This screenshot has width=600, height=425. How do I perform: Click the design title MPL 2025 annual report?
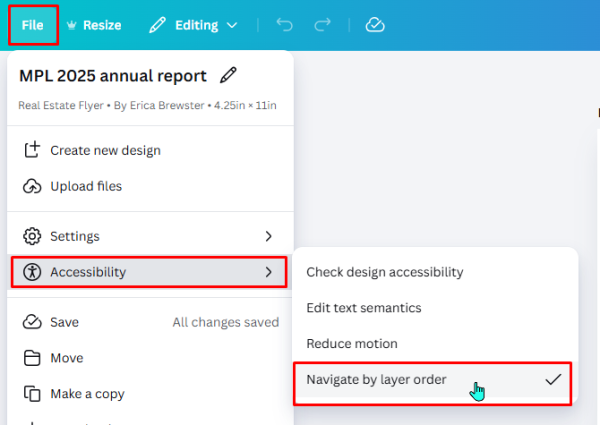tap(113, 76)
